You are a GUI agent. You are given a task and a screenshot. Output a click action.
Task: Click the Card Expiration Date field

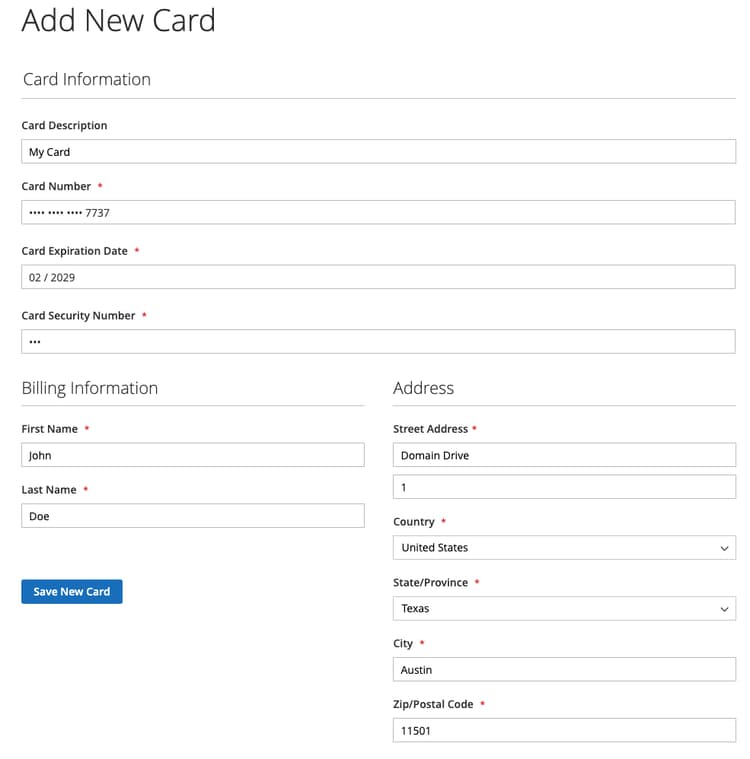(x=378, y=277)
